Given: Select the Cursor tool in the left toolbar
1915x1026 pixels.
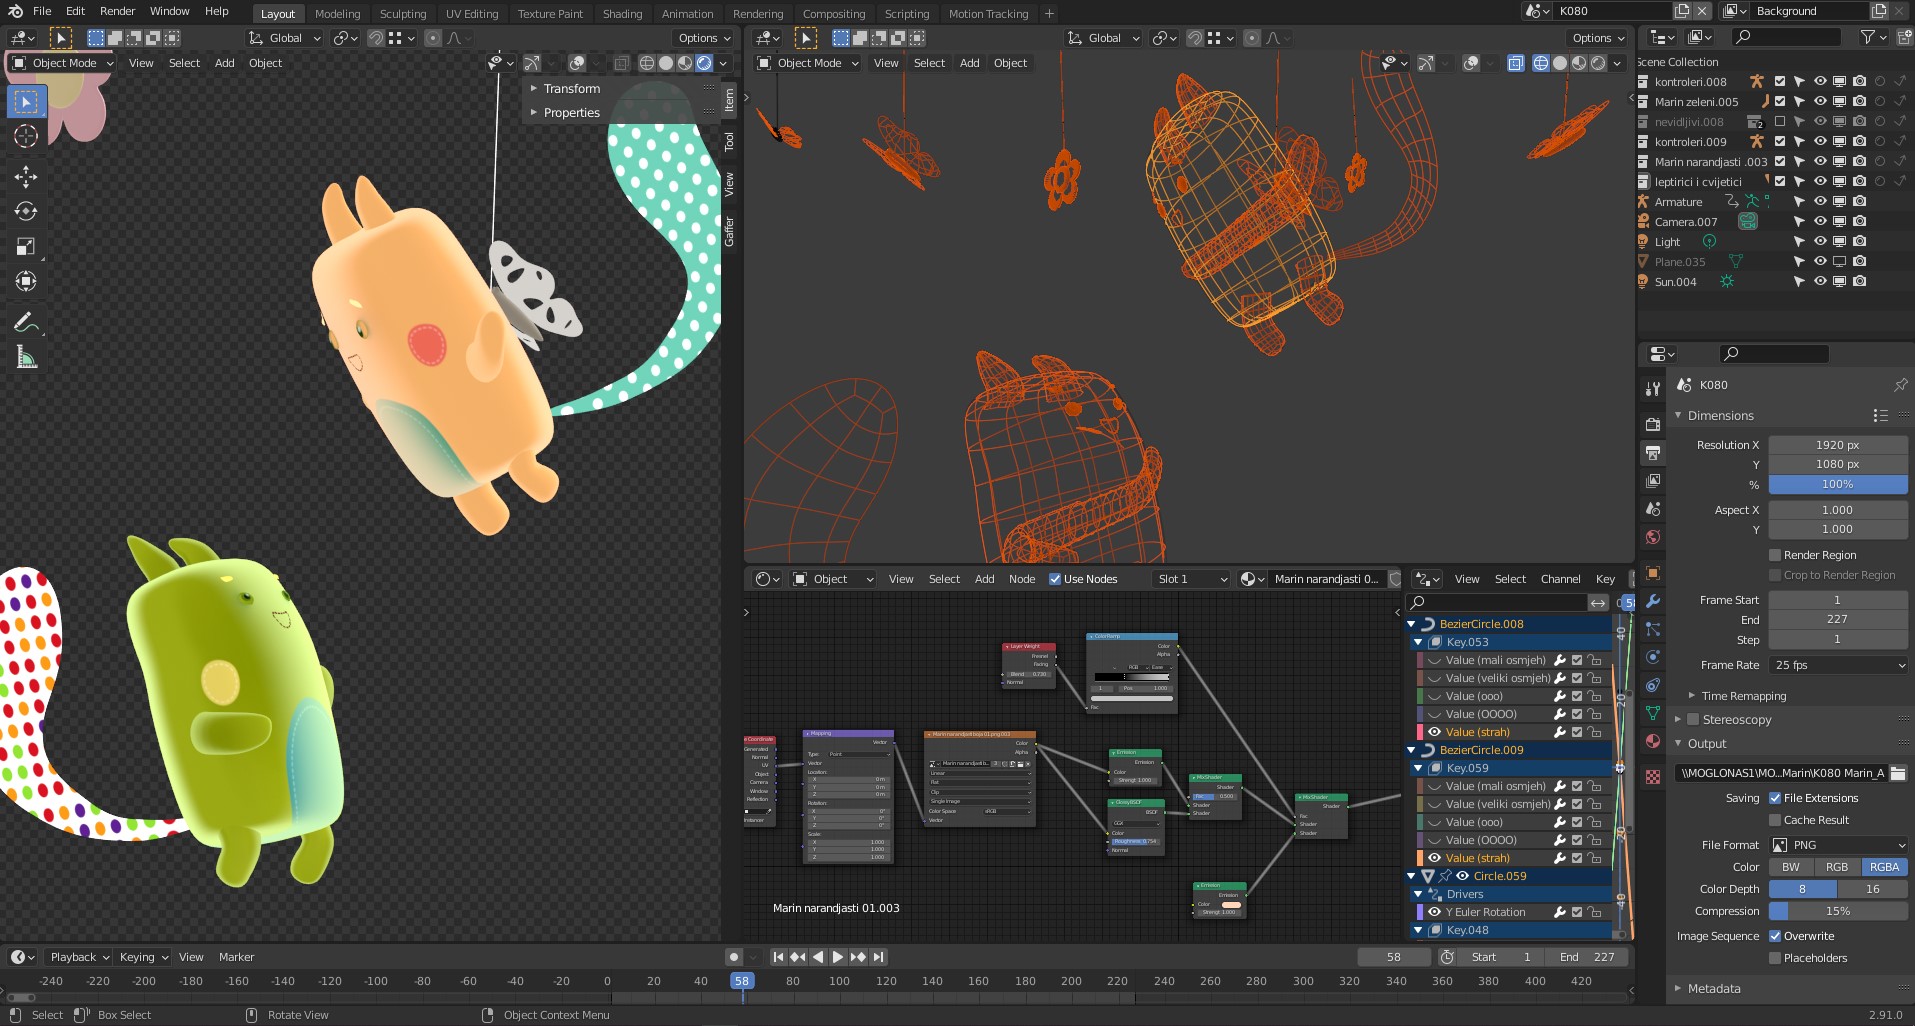Looking at the screenshot, I should pyautogui.click(x=26, y=137).
